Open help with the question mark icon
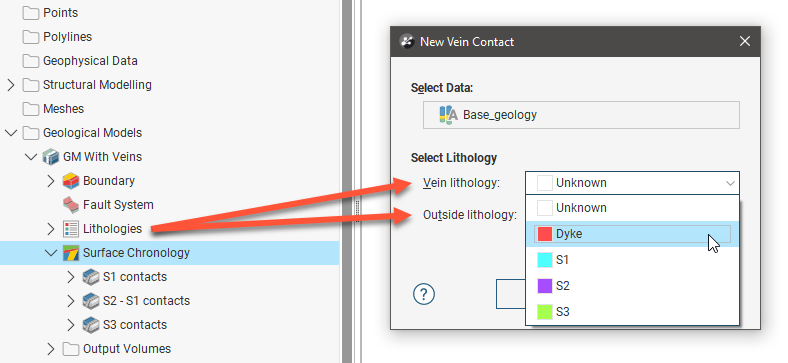Image resolution: width=788 pixels, height=363 pixels. click(424, 294)
